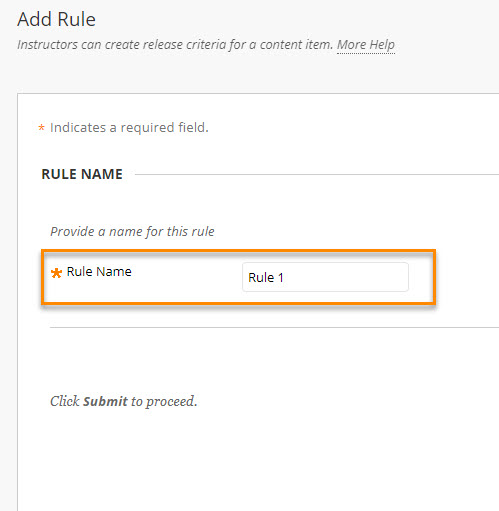Click the 'Instructors can create release criteria' description

[175, 45]
